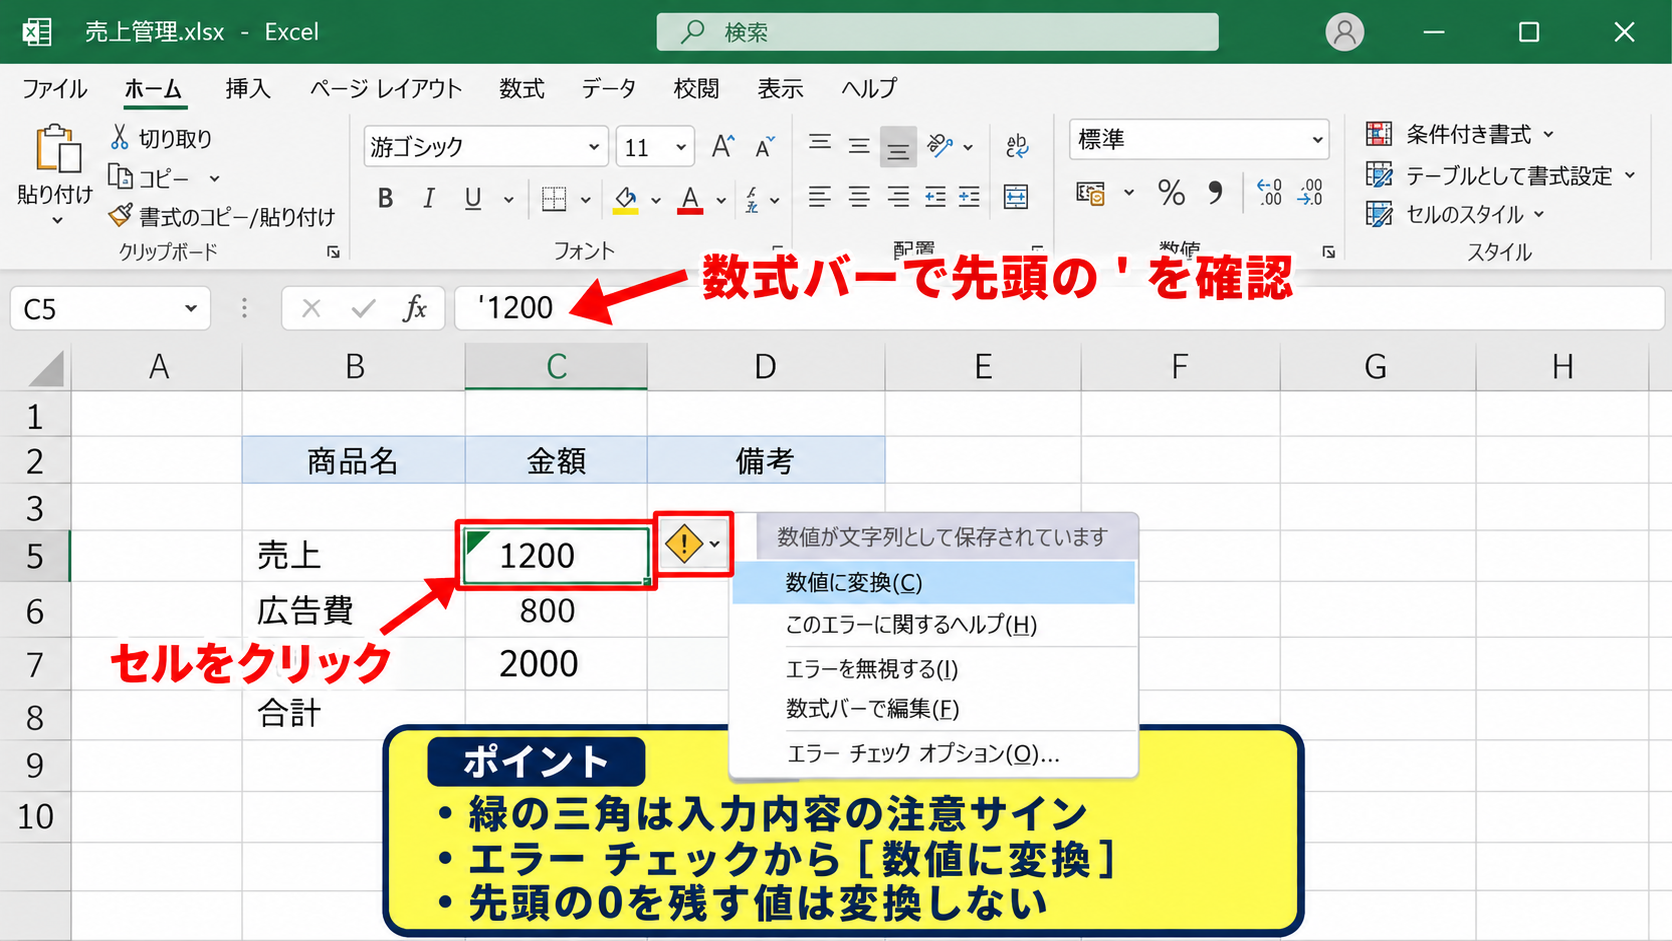Click the Decrease Decimal icon
The height and width of the screenshot is (941, 1672).
1309,192
